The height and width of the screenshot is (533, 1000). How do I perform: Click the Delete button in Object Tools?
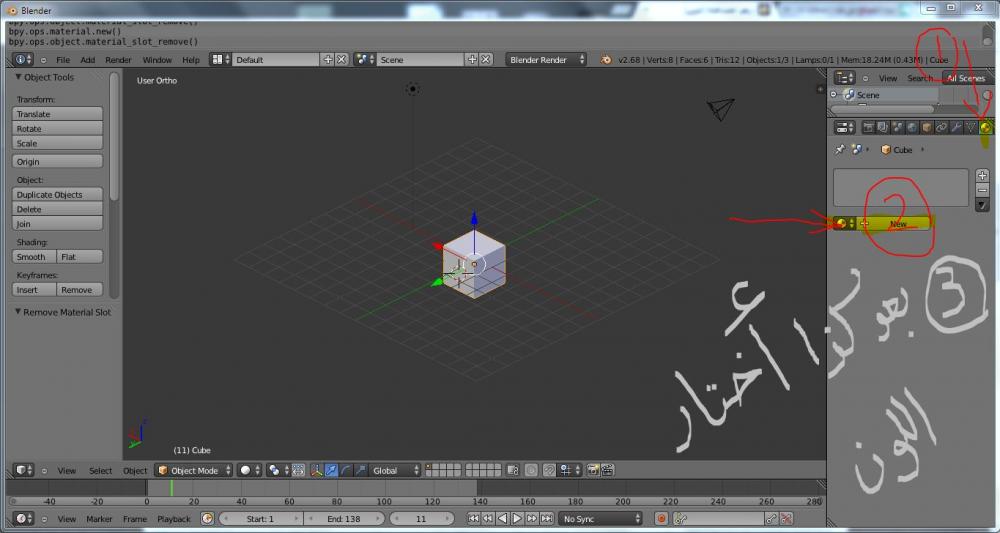[57, 209]
